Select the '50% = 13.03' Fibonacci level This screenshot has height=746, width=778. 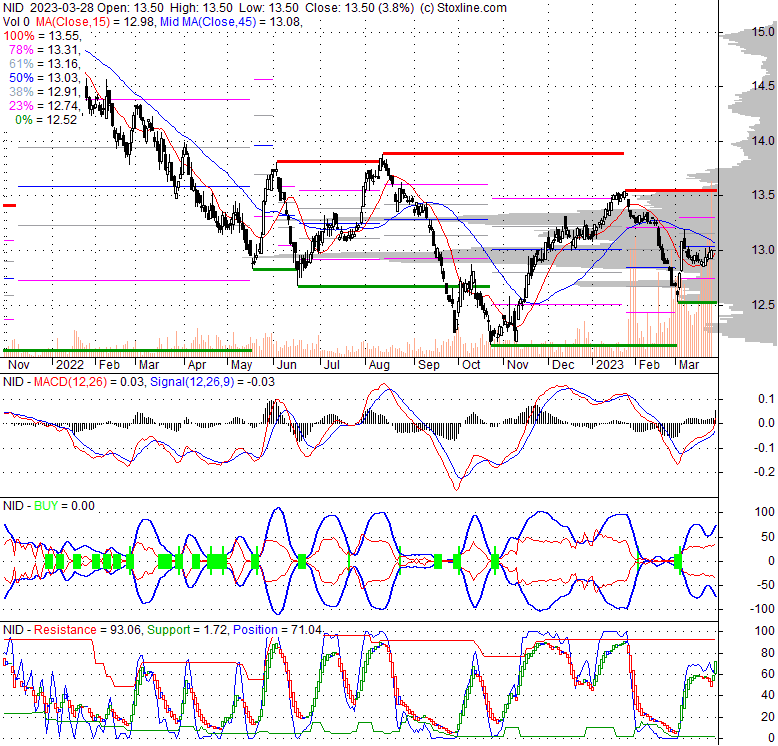pos(44,77)
